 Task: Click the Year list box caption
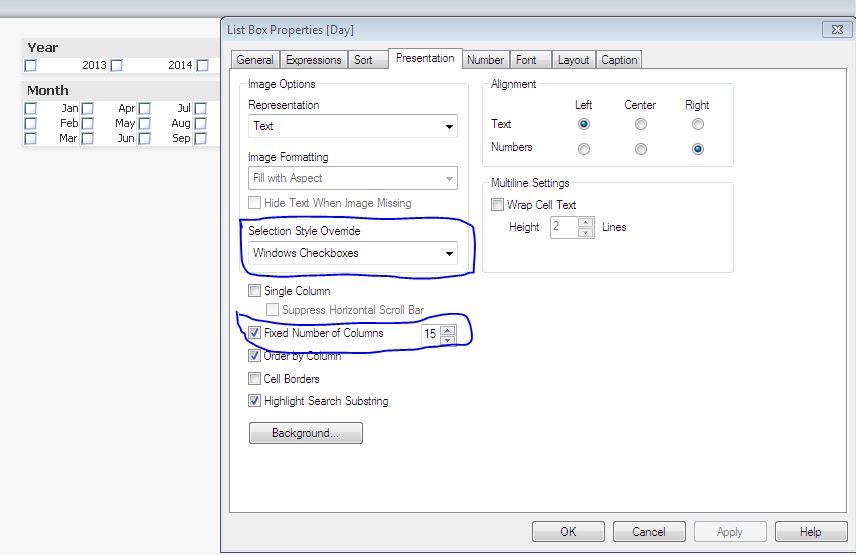pos(120,48)
